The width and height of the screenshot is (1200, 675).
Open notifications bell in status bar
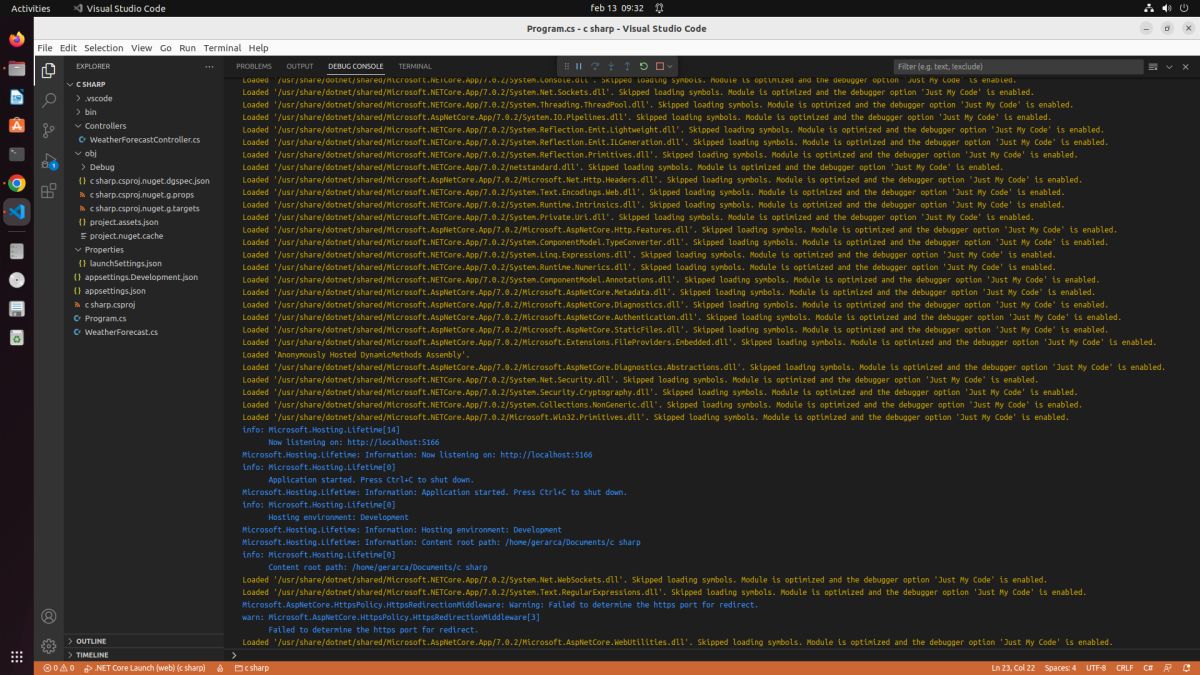(1189, 668)
